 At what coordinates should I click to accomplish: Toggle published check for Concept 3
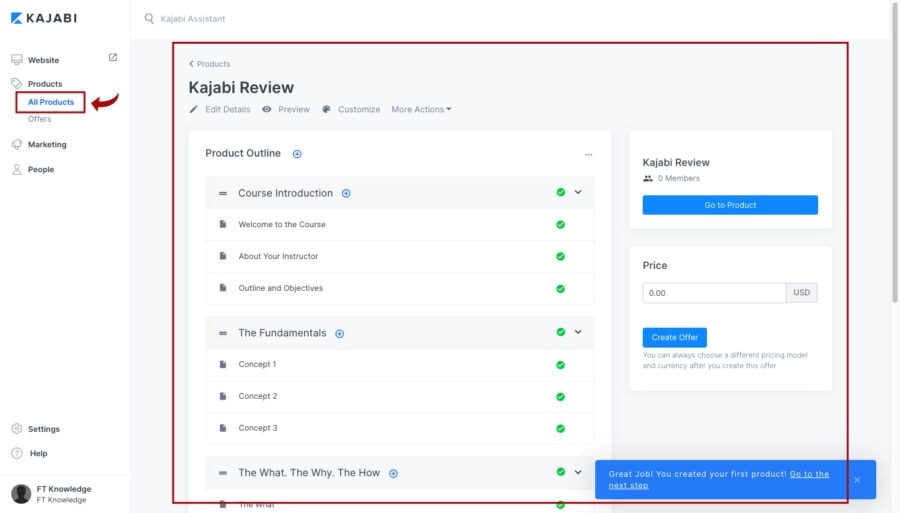pyautogui.click(x=560, y=429)
